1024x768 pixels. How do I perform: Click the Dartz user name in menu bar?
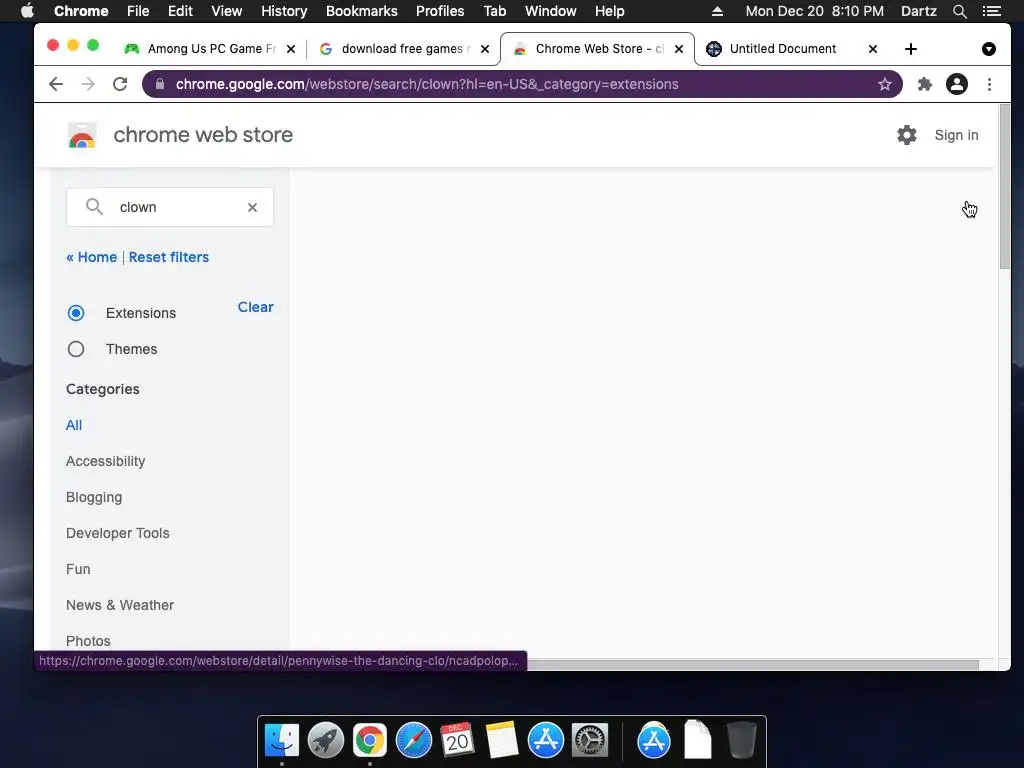(918, 11)
